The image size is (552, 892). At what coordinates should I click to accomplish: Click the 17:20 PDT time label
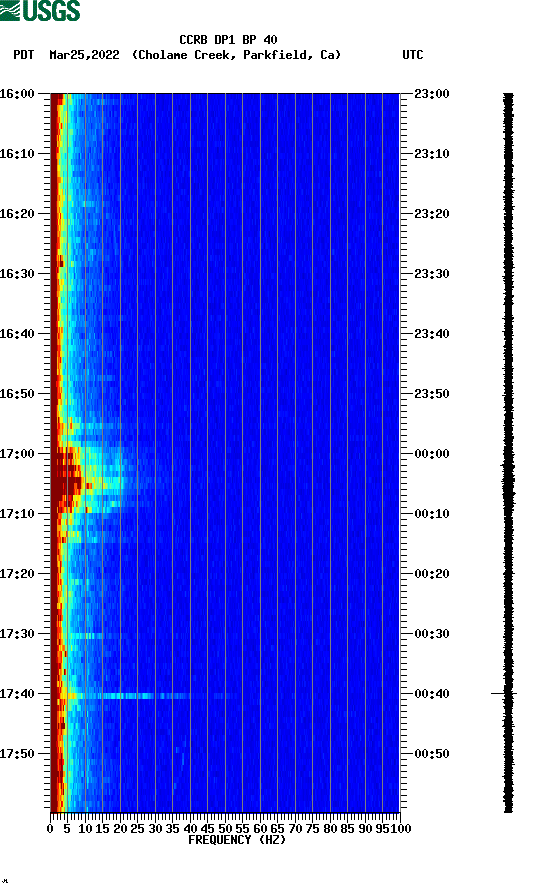(x=17, y=574)
